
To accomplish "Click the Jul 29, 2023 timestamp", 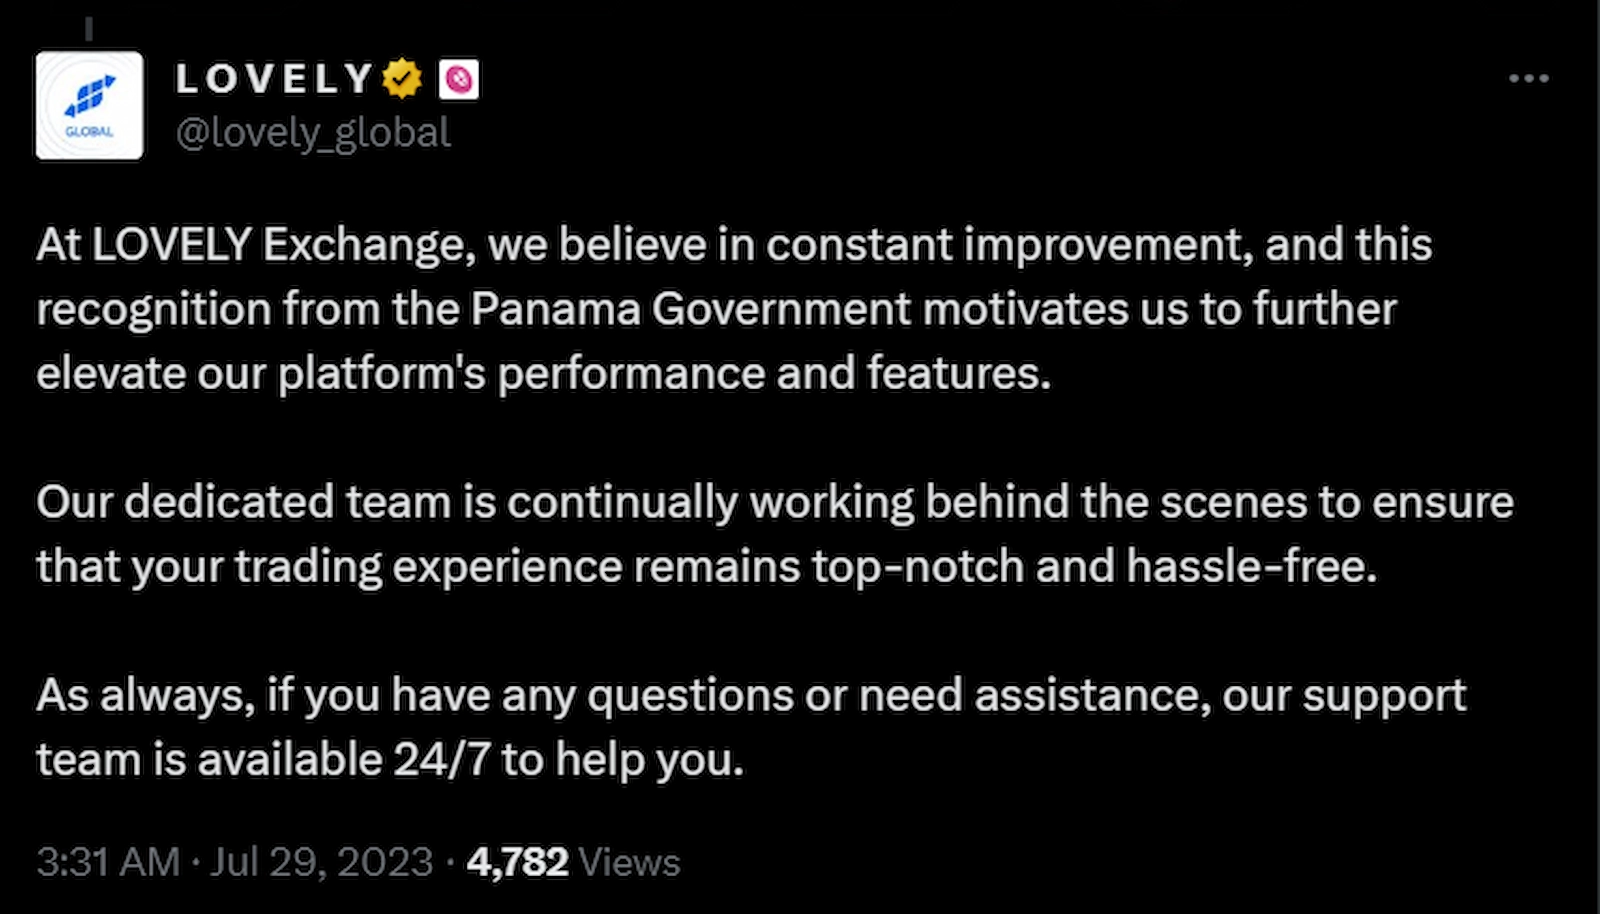I will [x=320, y=860].
